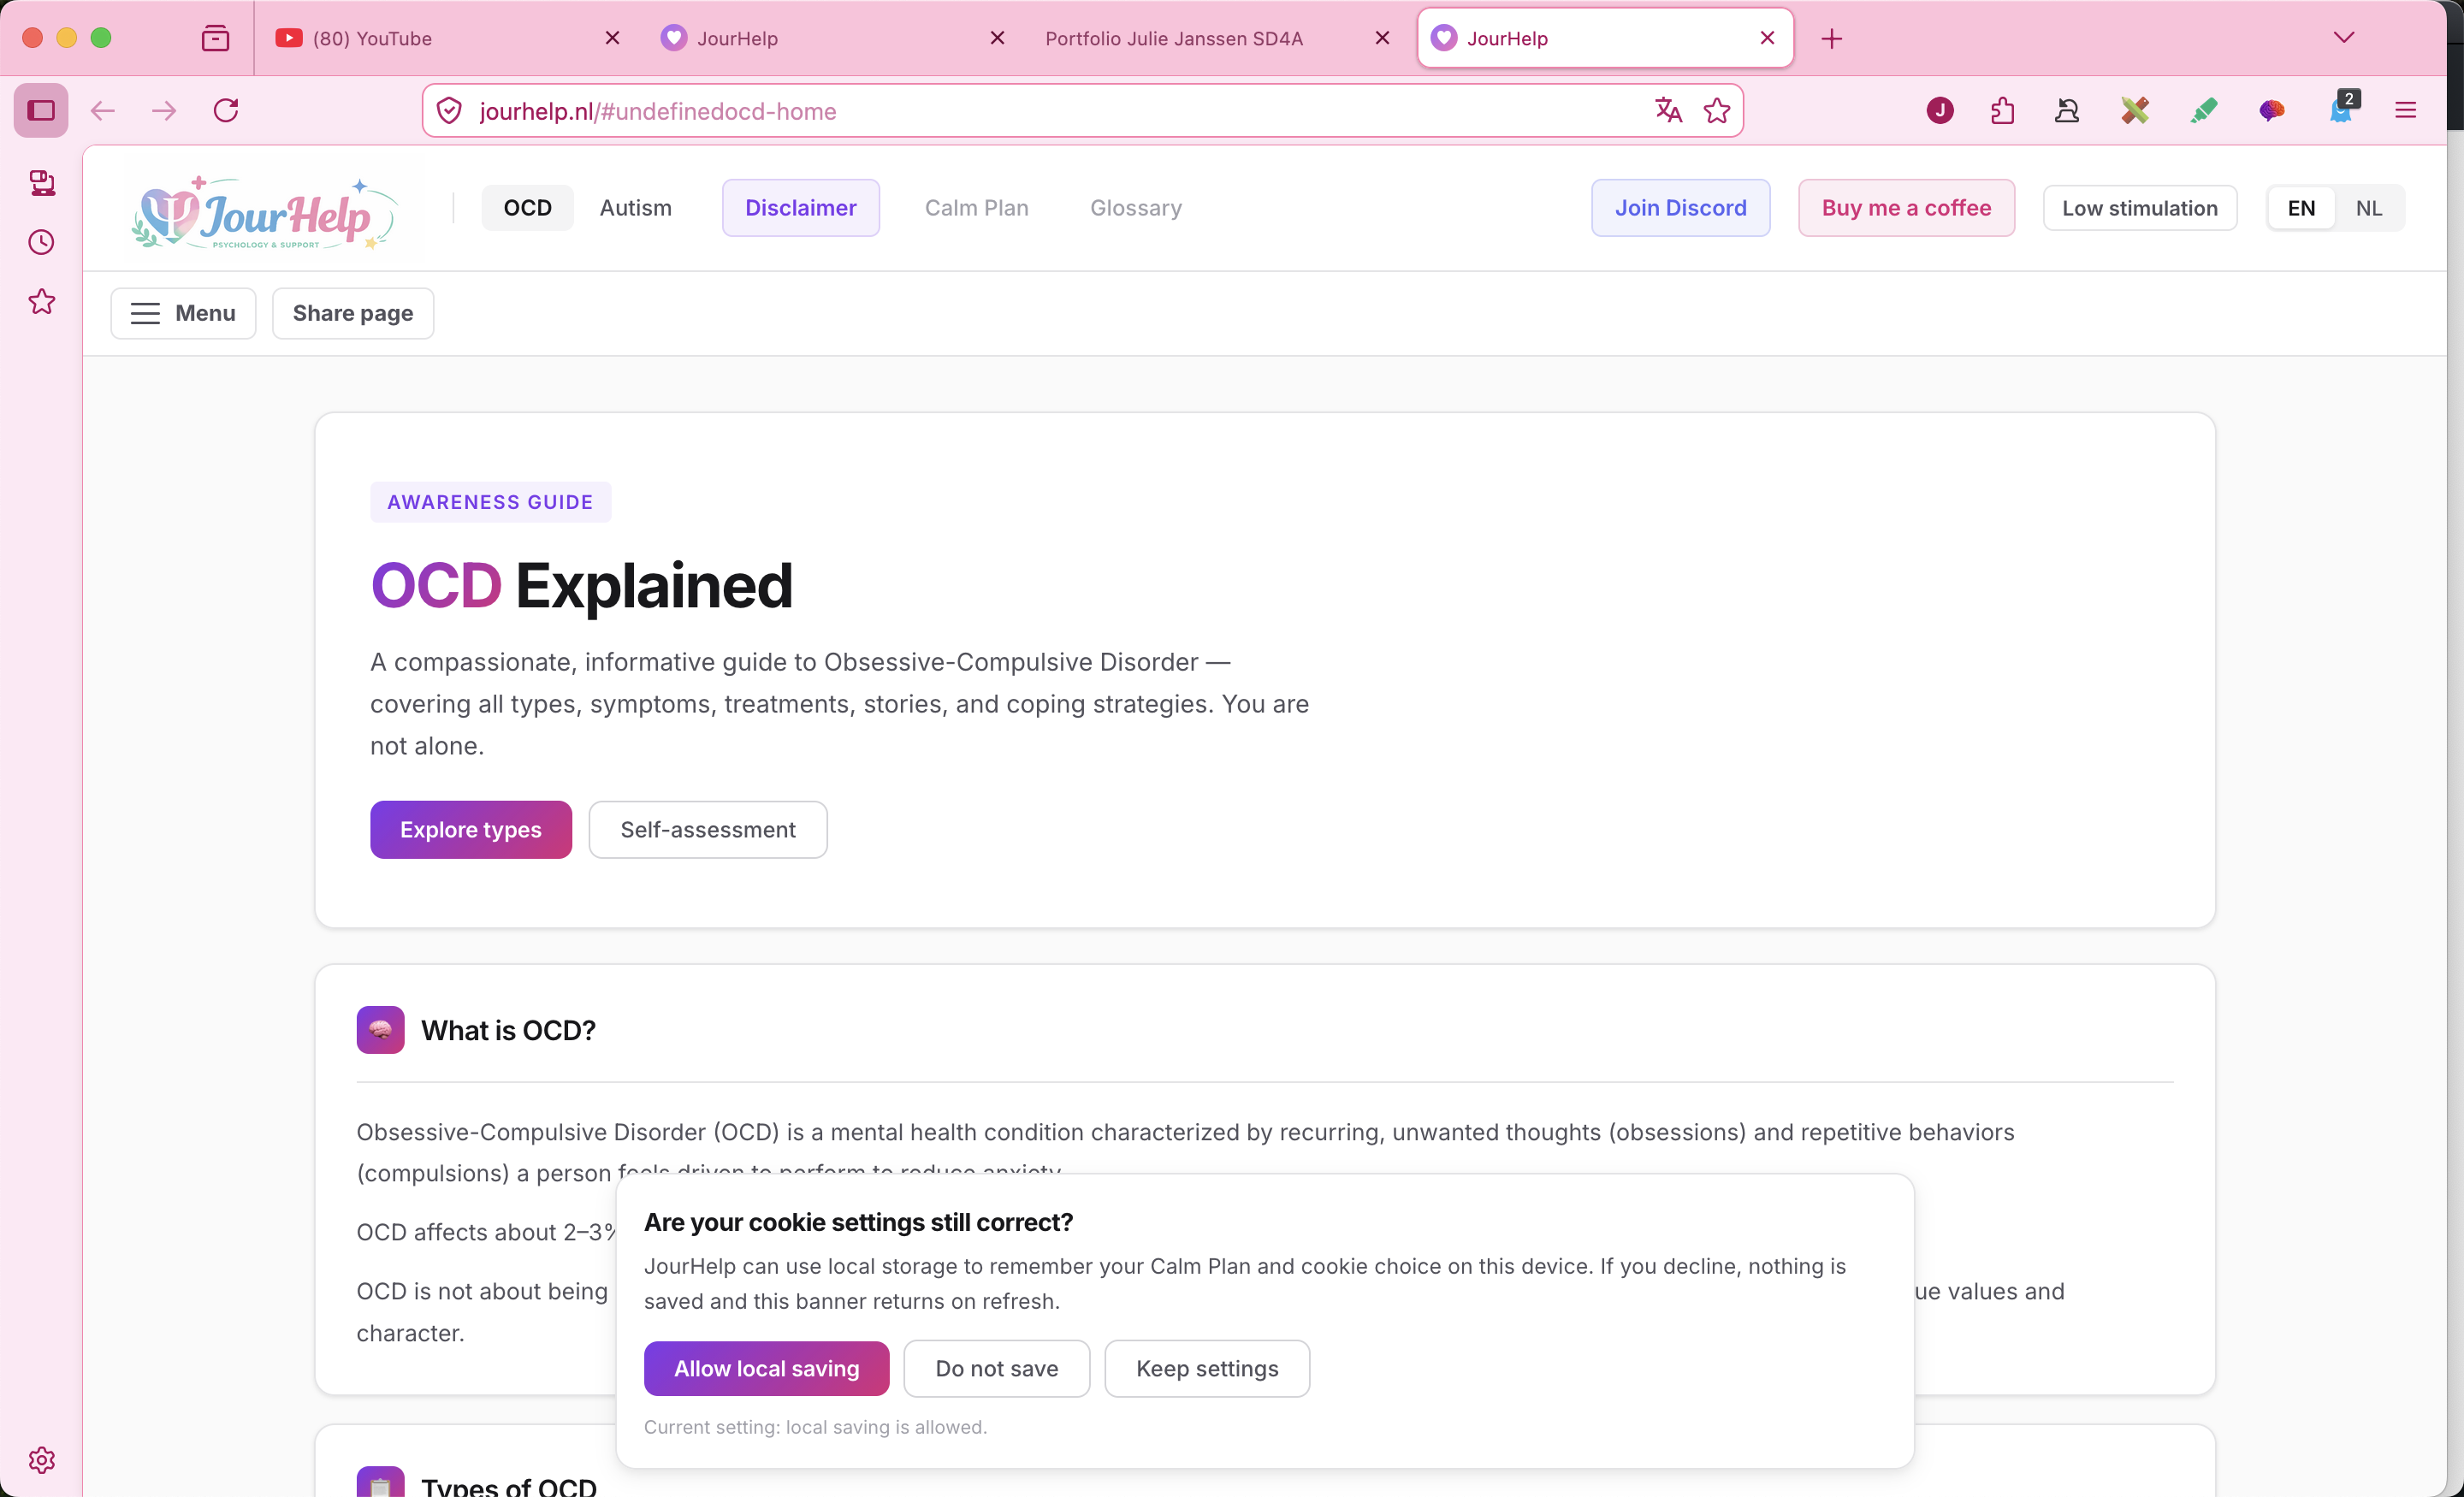Open a new tab with plus
The width and height of the screenshot is (2464, 1497).
1832,39
